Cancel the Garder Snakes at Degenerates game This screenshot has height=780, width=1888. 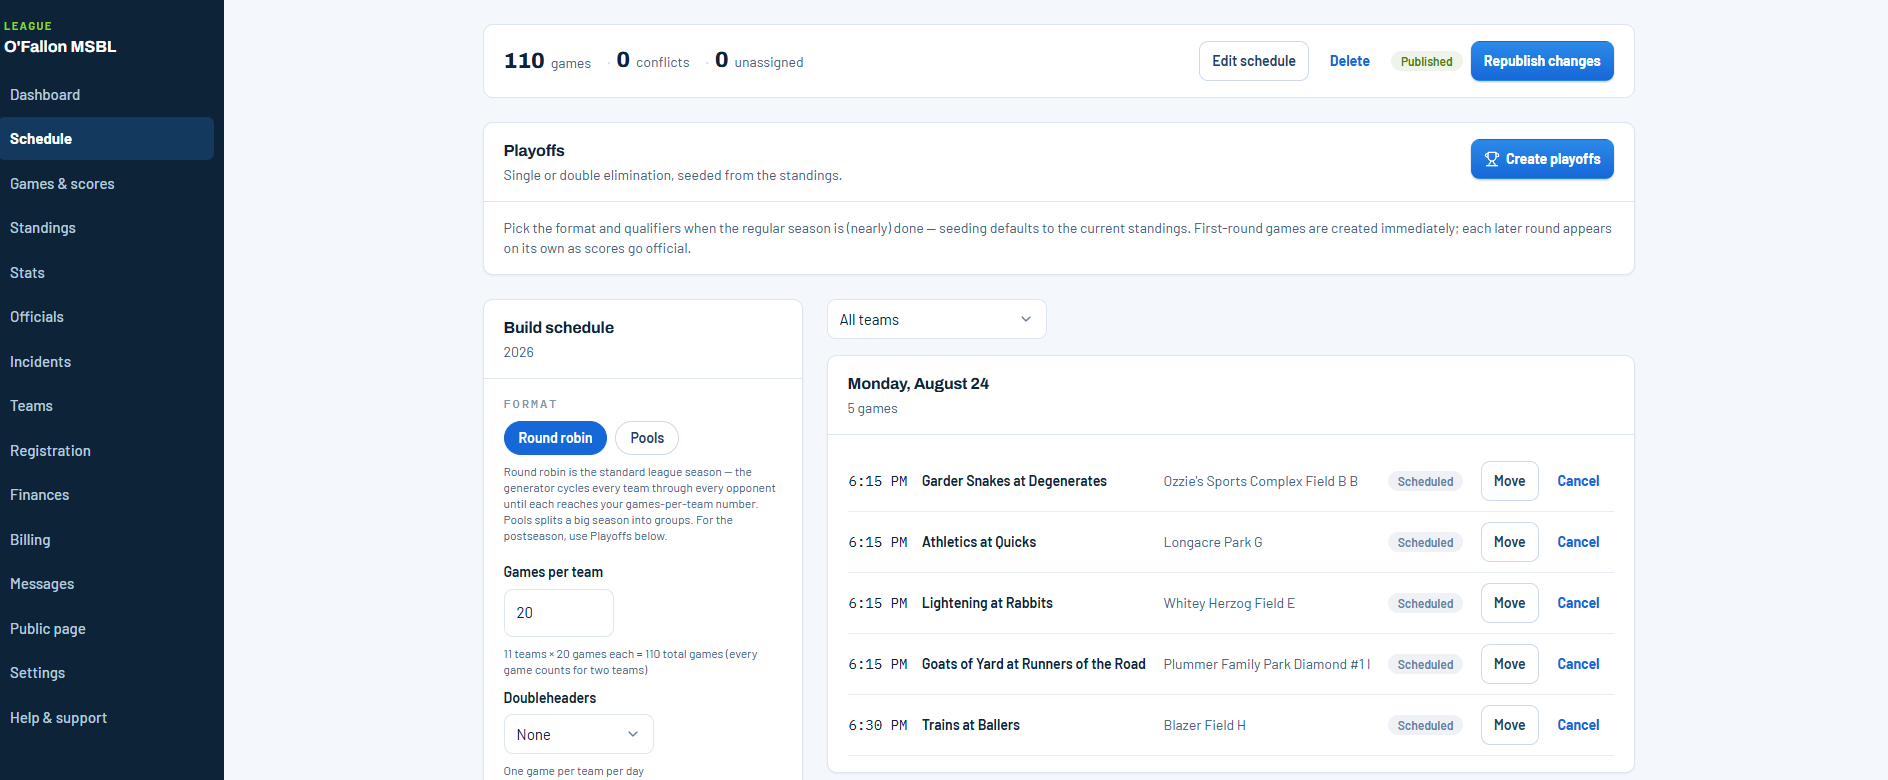pyautogui.click(x=1578, y=481)
